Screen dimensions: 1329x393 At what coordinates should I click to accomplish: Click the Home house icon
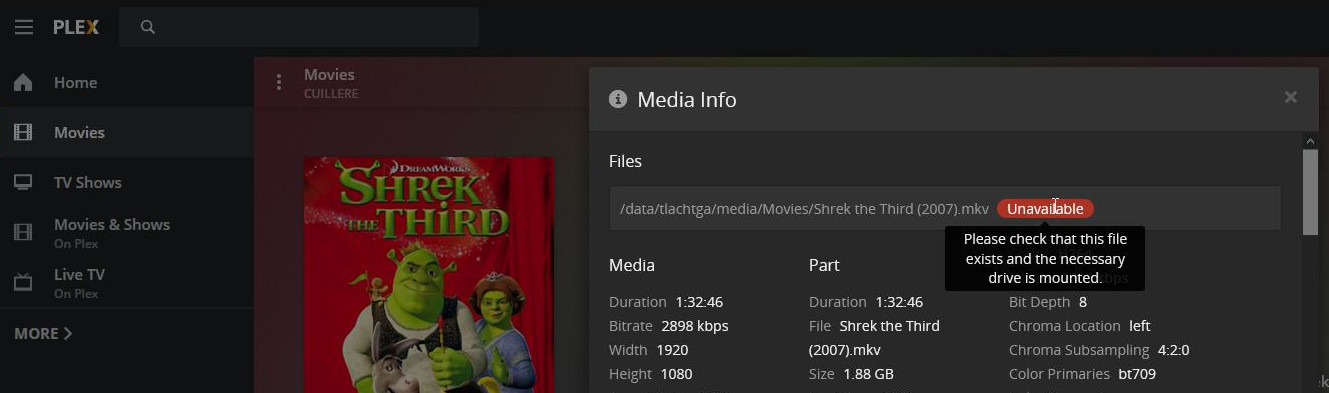click(x=23, y=82)
